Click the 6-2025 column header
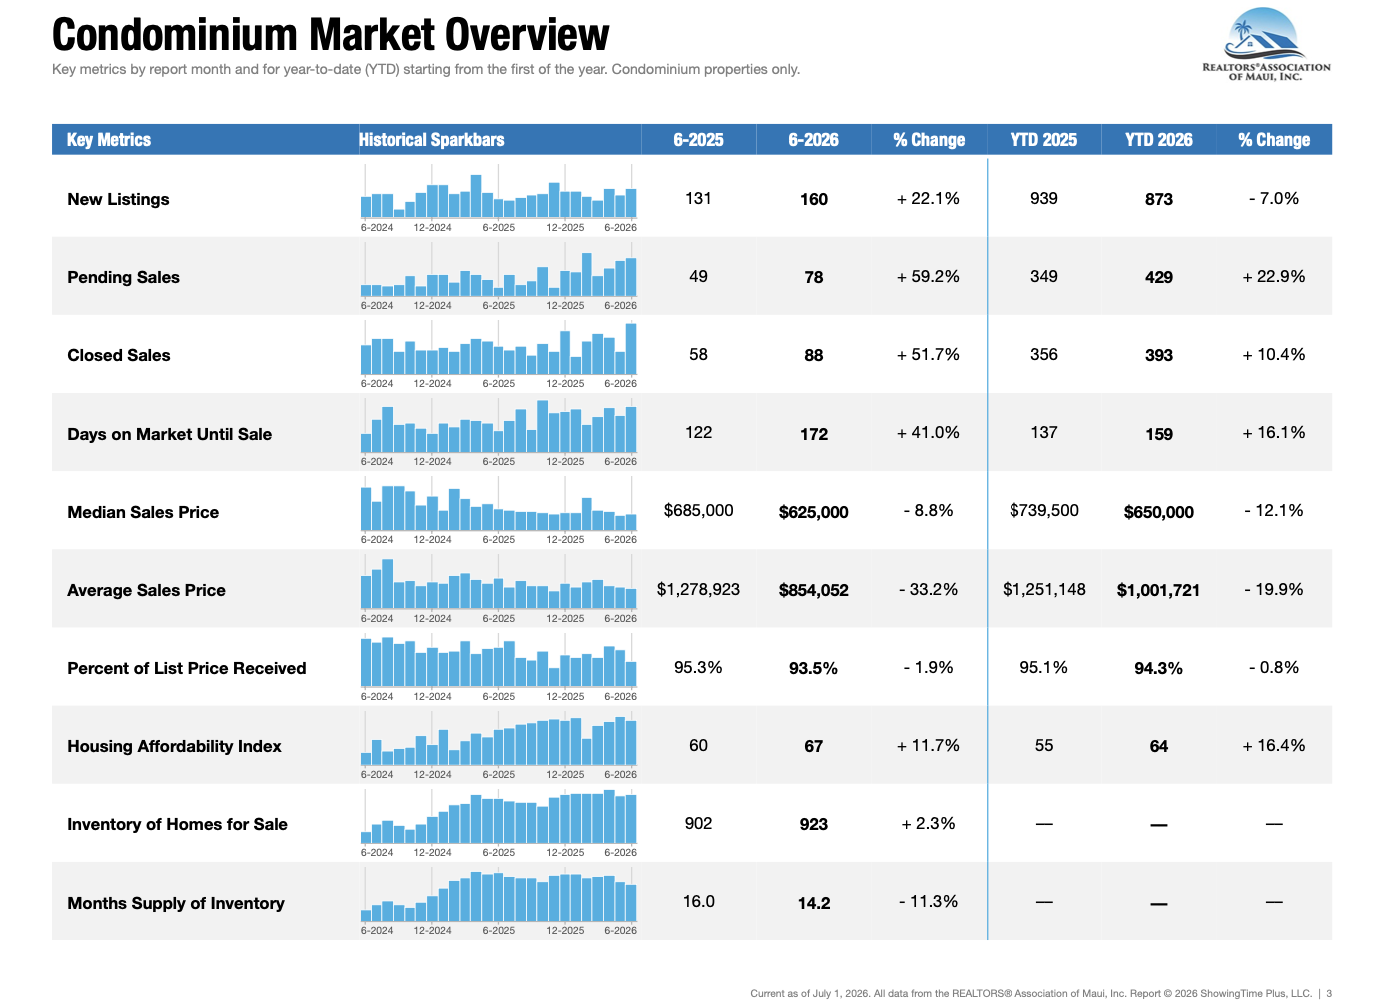1380x1004 pixels. (x=698, y=140)
